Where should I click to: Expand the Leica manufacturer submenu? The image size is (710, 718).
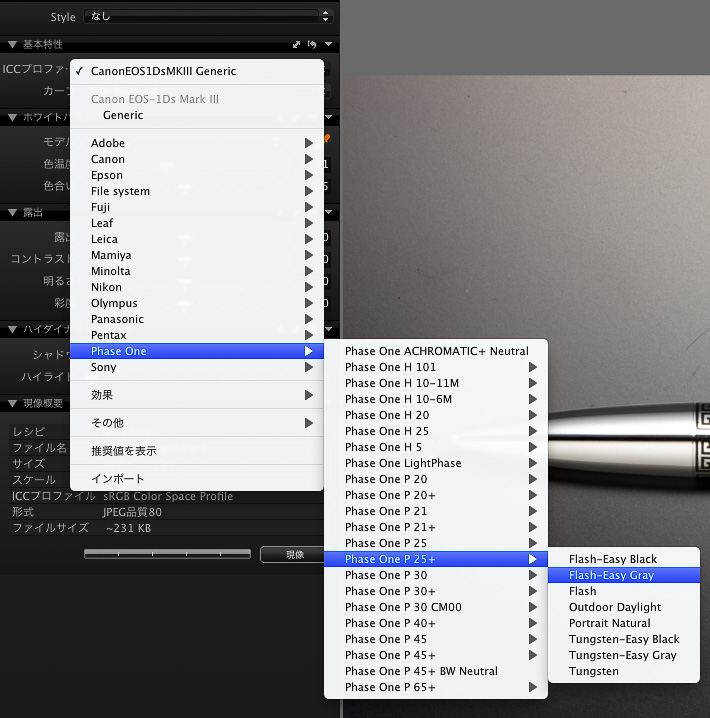point(104,239)
